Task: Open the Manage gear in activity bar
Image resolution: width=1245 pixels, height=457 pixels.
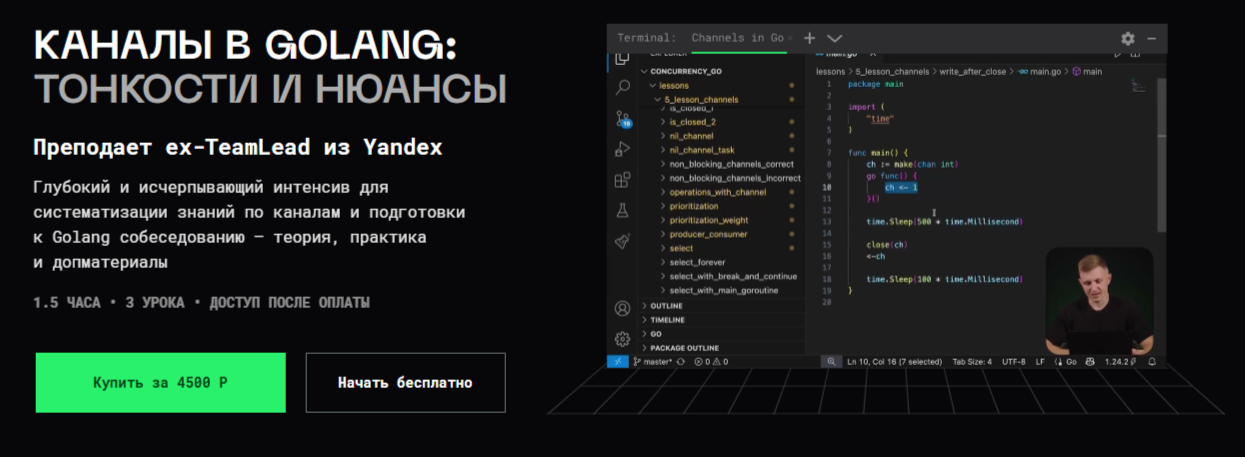Action: (x=622, y=338)
